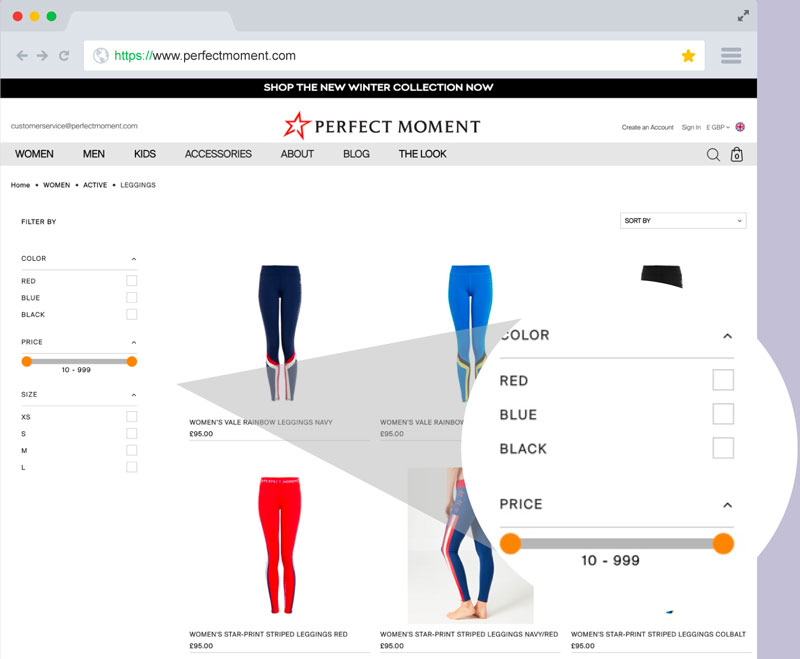800x659 pixels.
Task: Open the navy Vale Rainbow leggings image
Action: click(x=279, y=333)
